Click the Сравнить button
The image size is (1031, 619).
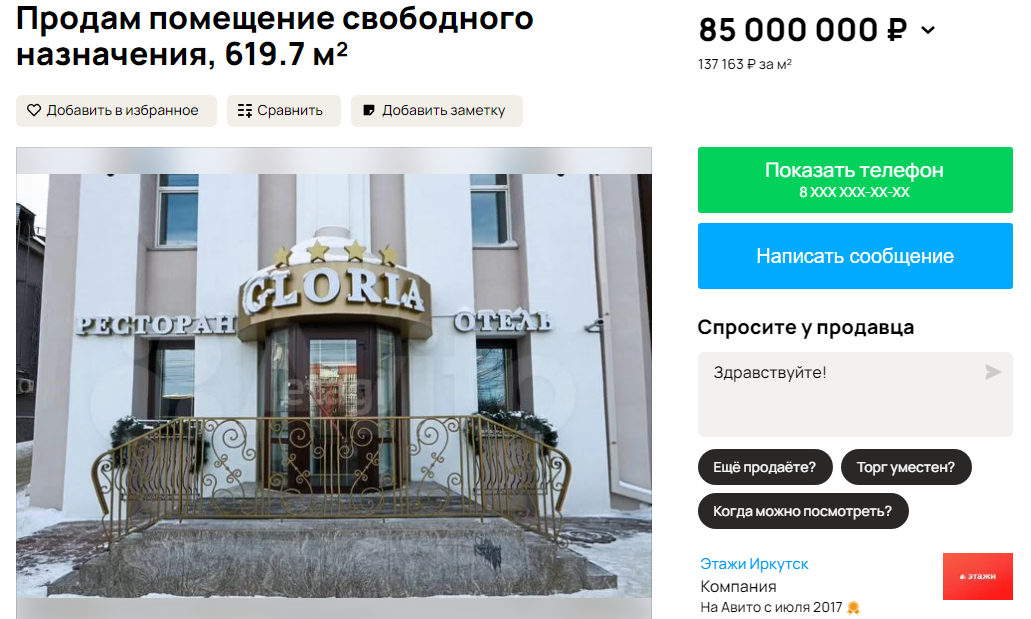pyautogui.click(x=283, y=111)
